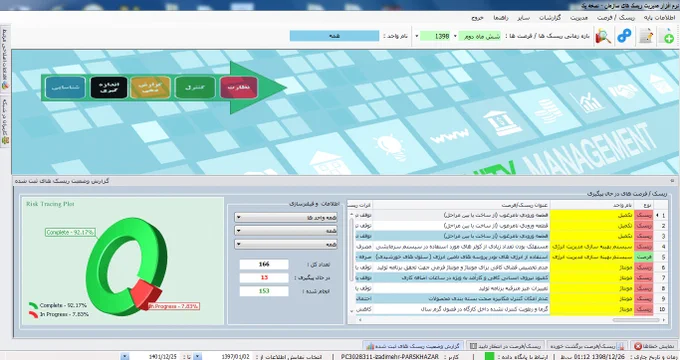The image size is (680, 360).
Task: Click the green کنترل stage button on arrow
Action: 195,87
